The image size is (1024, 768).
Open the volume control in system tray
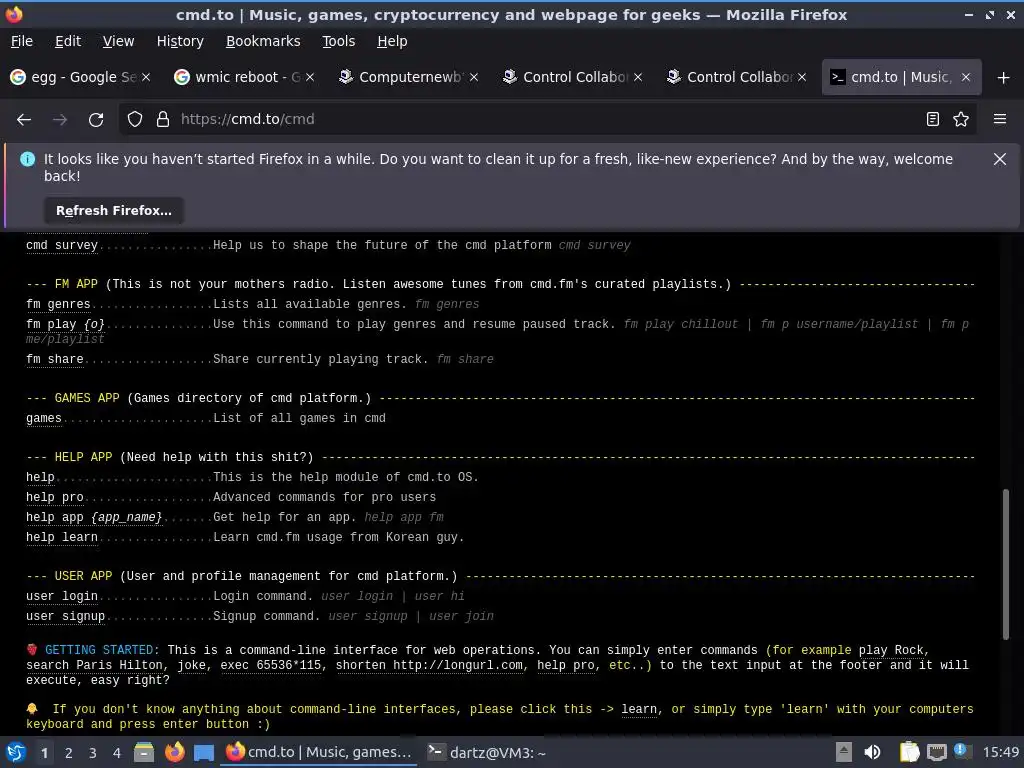coord(872,752)
